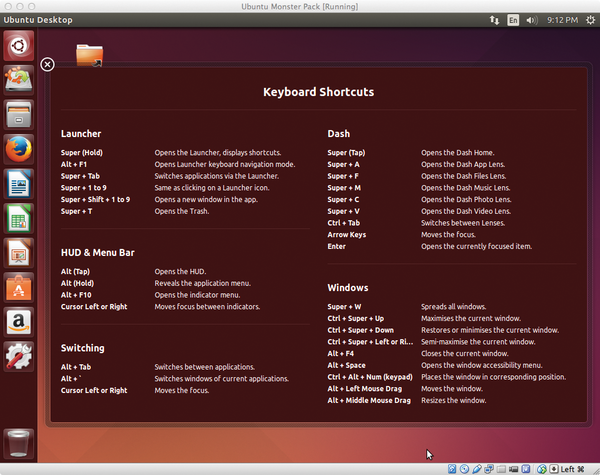Open Ubuntu Software Center launcher icon
Screen dimensions: 600x475
tap(18, 287)
